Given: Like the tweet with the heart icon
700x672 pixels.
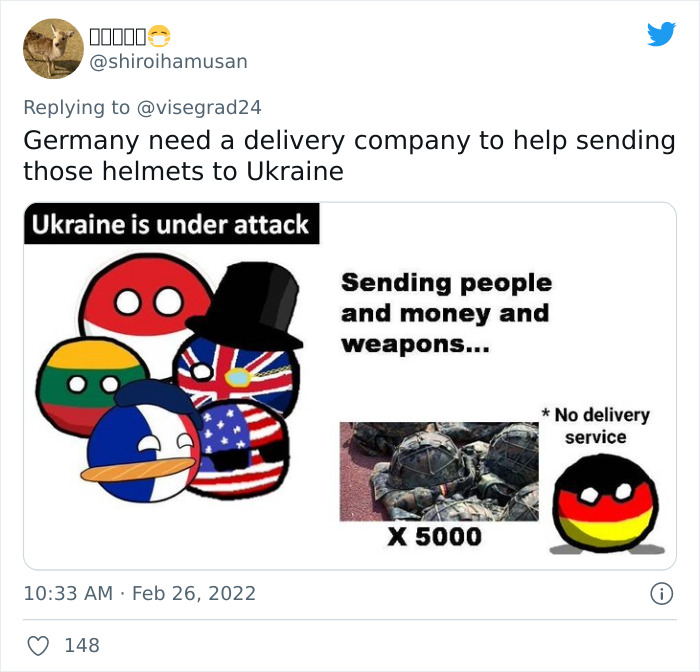Looking at the screenshot, I should click(38, 646).
